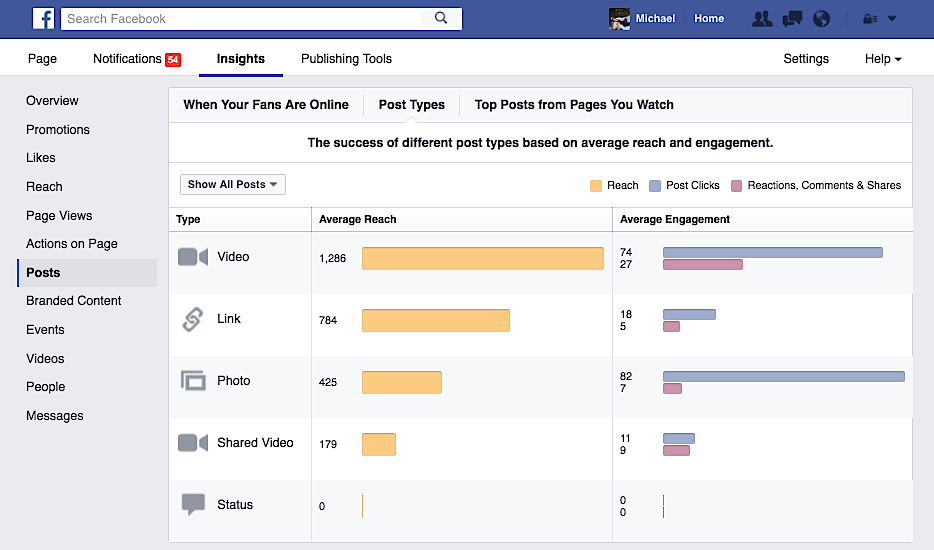Viewport: 934px width, 550px height.
Task: Click the Shared Video type label
Action: pyautogui.click(x=255, y=443)
